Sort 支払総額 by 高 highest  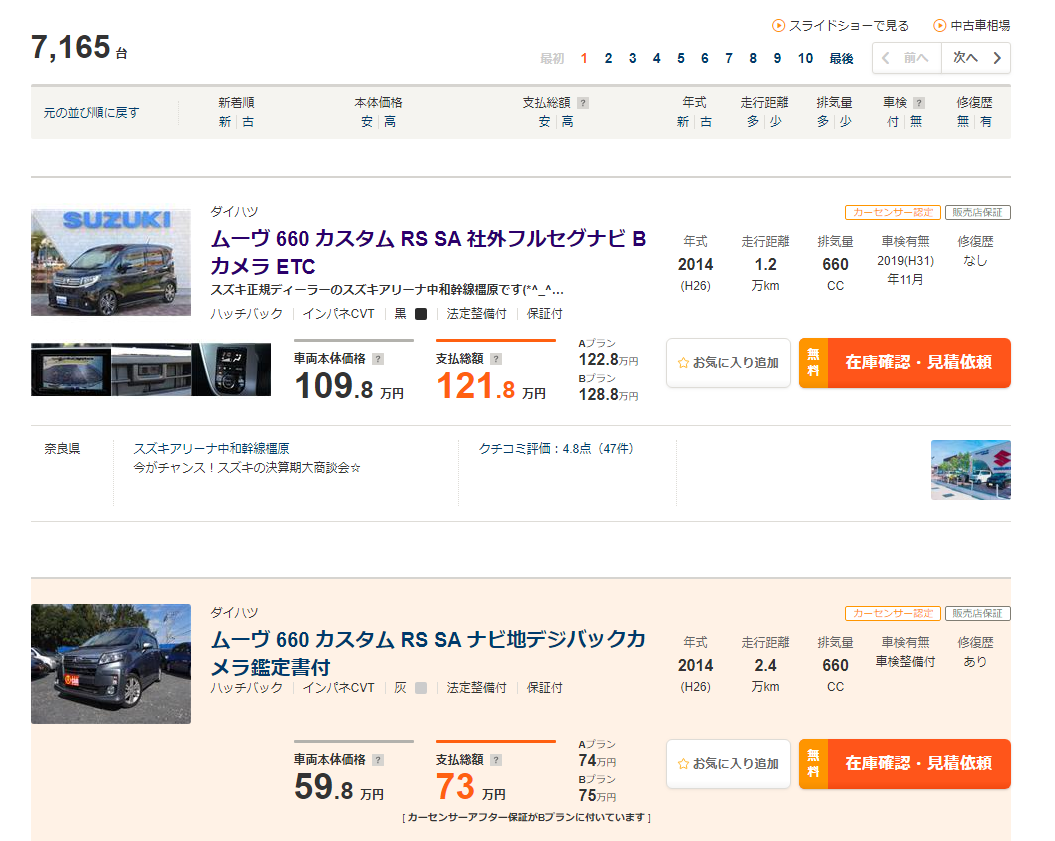pyautogui.click(x=568, y=122)
